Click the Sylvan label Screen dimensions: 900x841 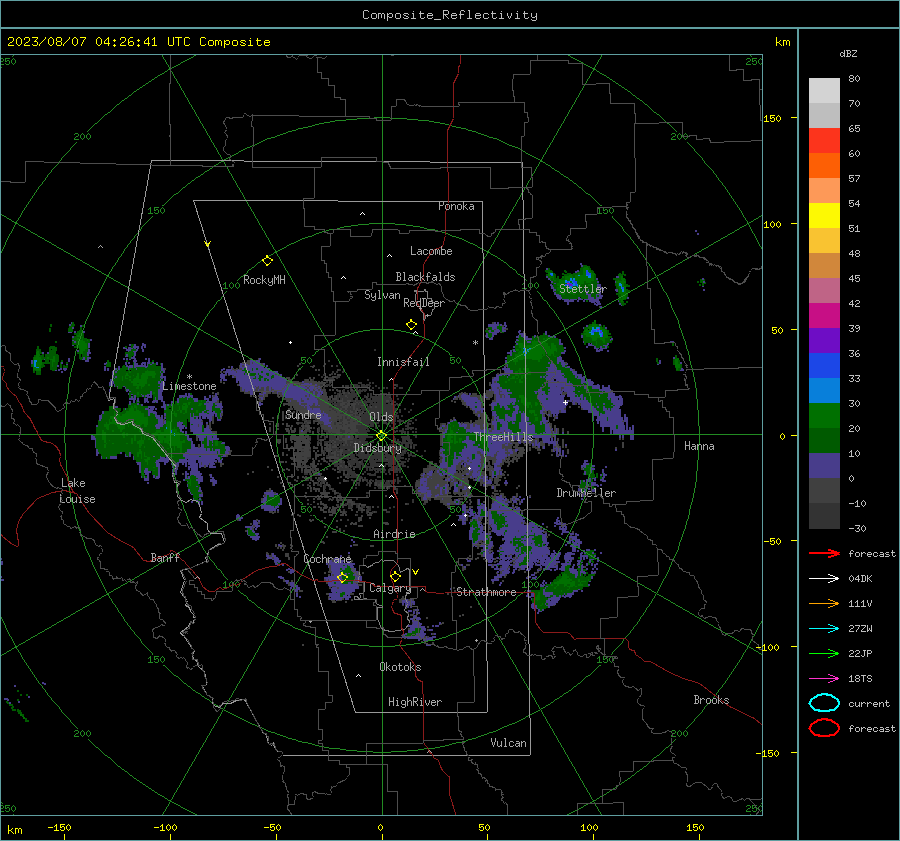[382, 295]
